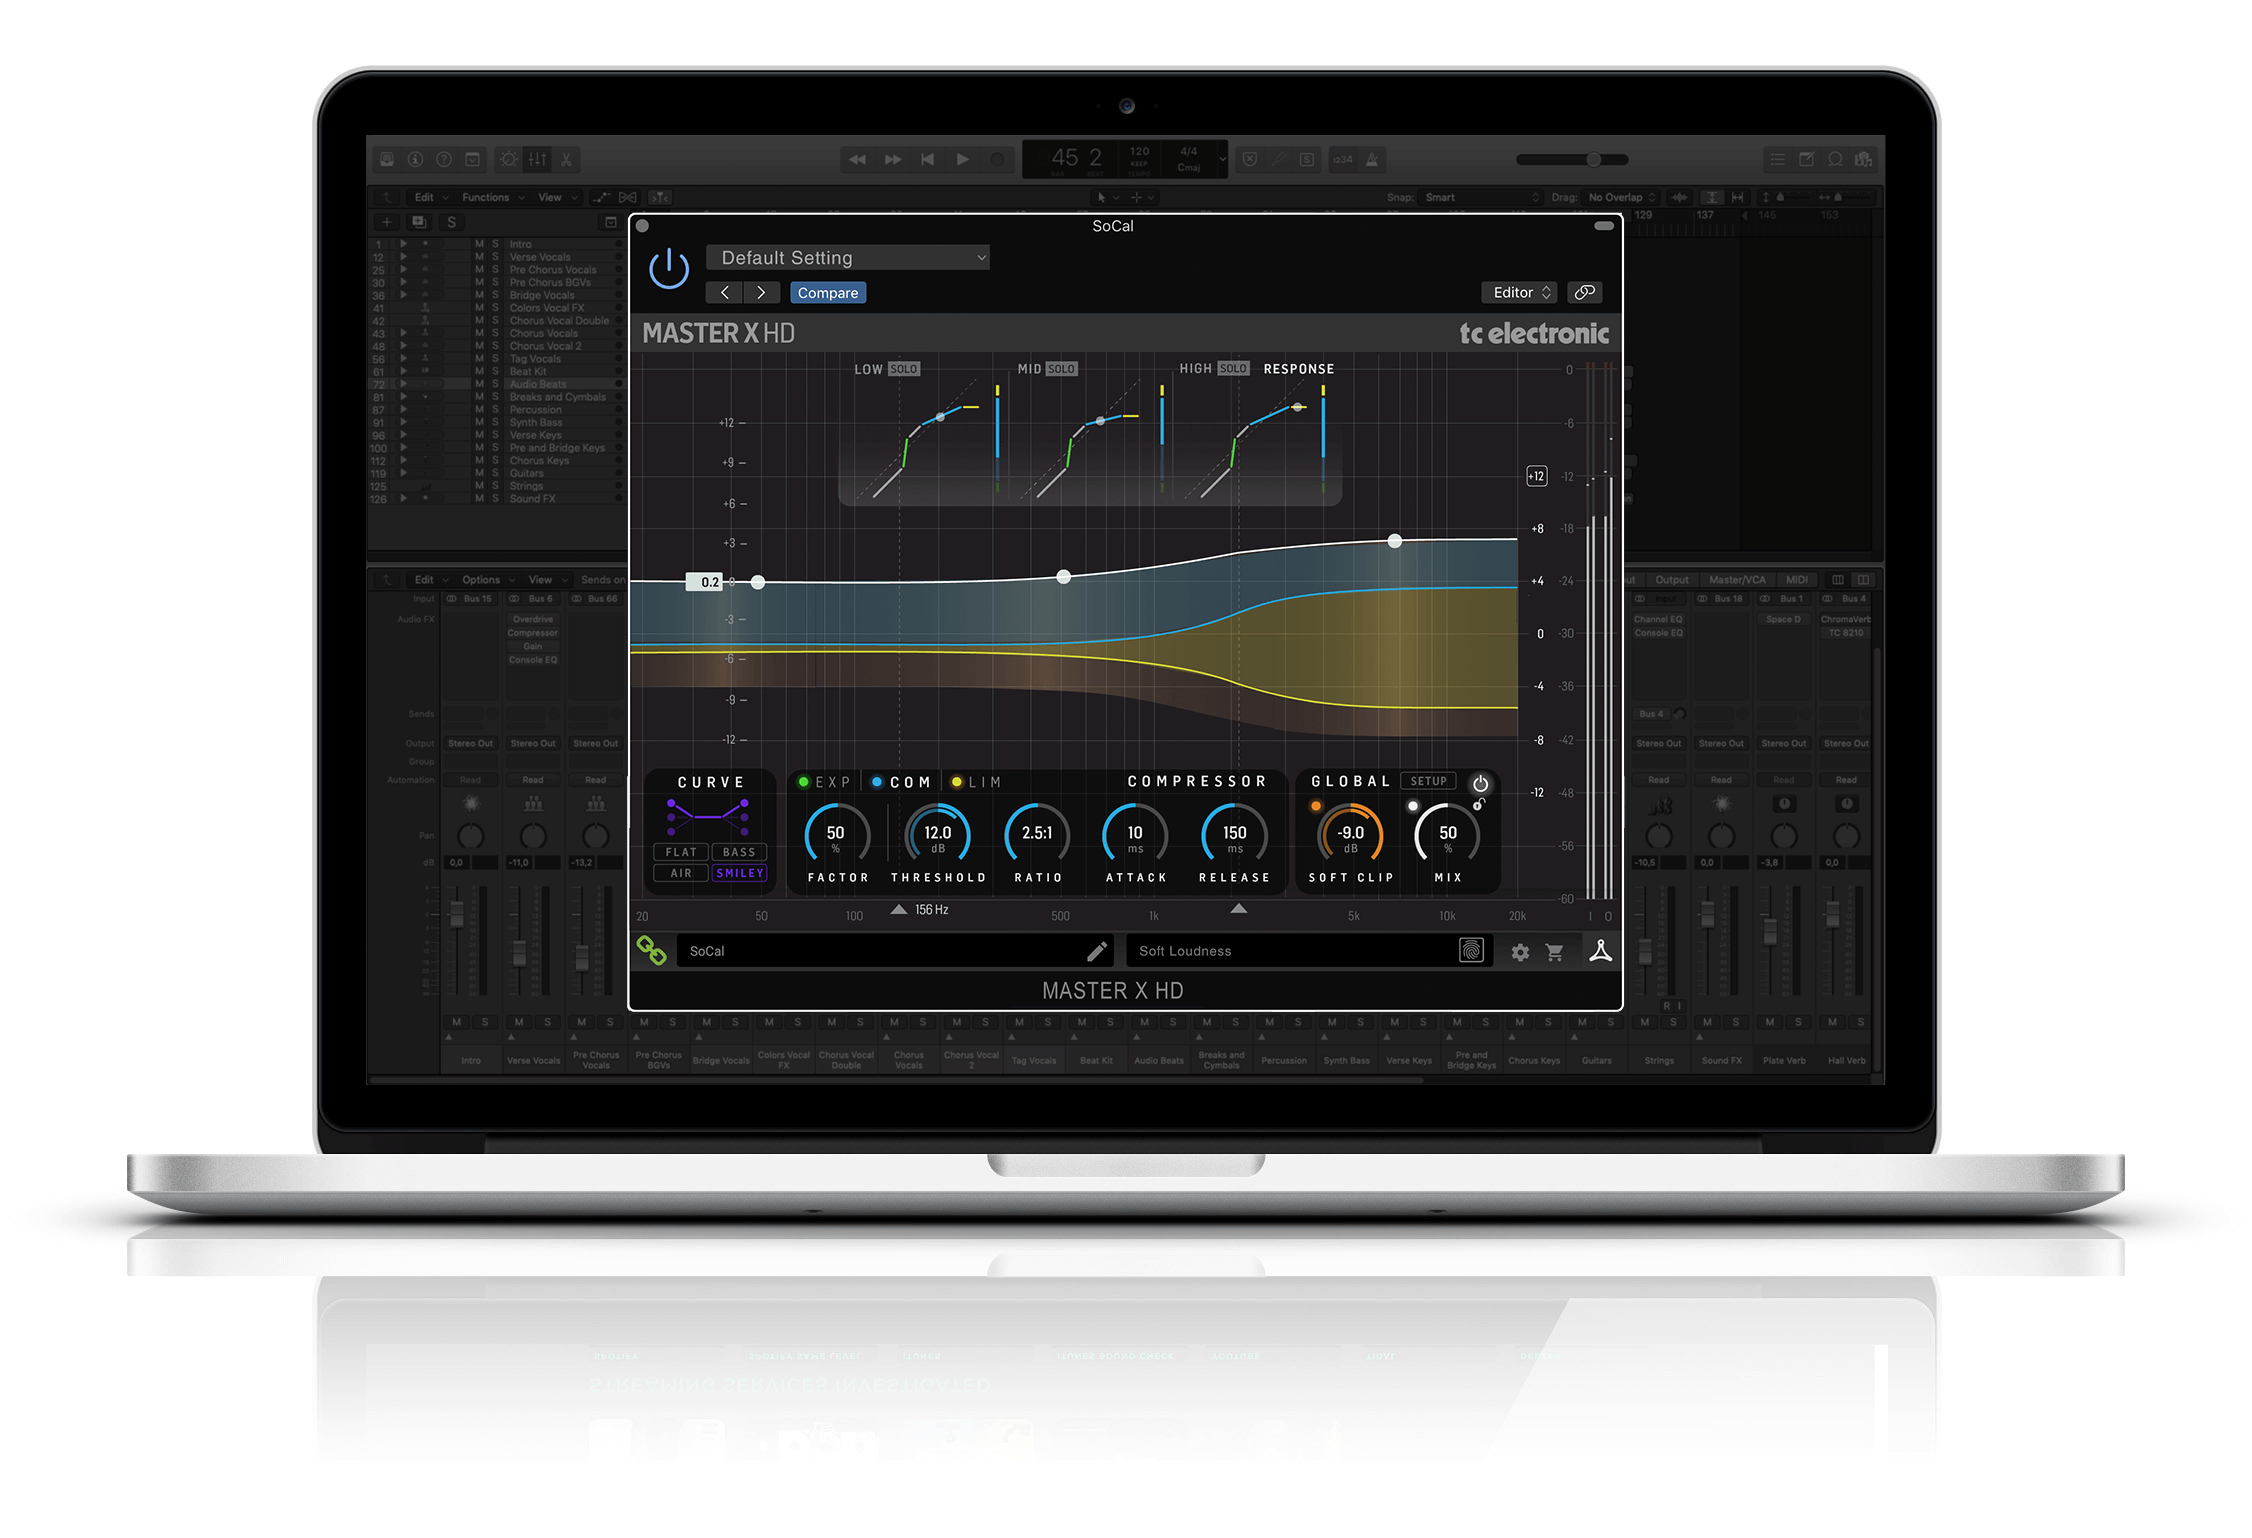Open the Default Setting preset dropdown
This screenshot has height=1538, width=2252.
coord(848,258)
